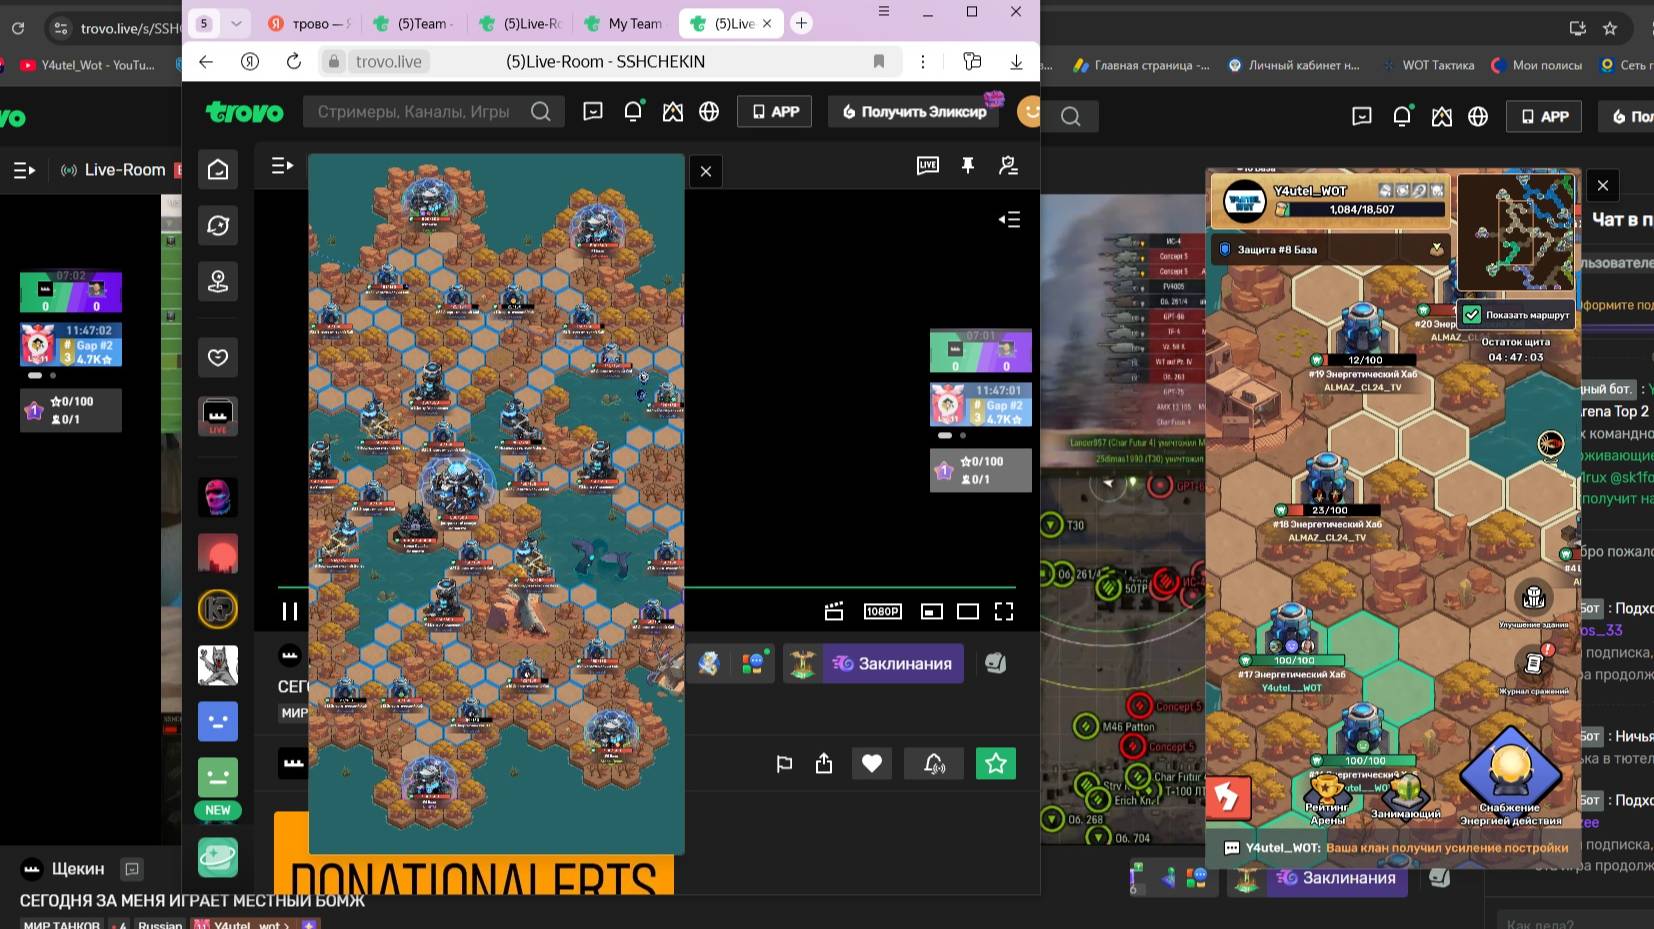1654x929 pixels.
Task: Switch to the (5)Live-Rc browser tab
Action: tap(522, 23)
